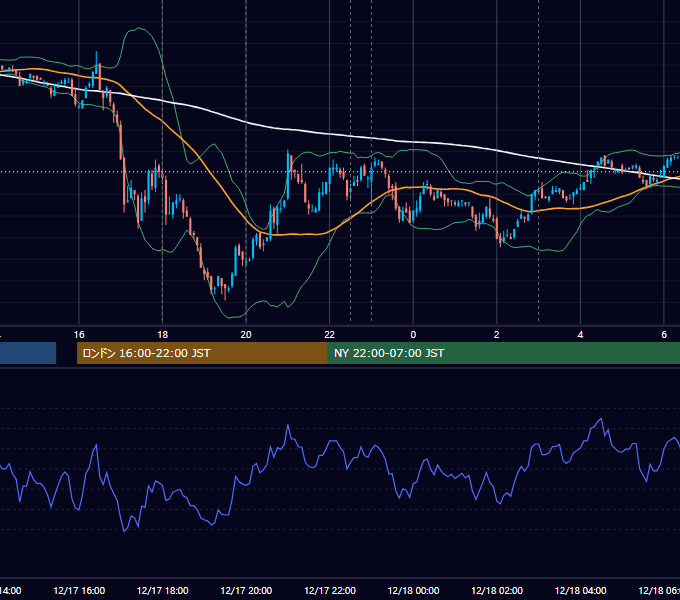
Task: Click the 4 hour label on price chart axis
Action: coord(580,335)
